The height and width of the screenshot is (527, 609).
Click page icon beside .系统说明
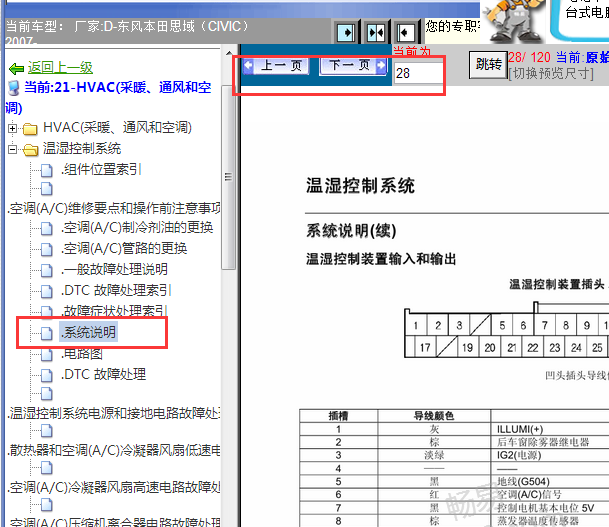(47, 333)
